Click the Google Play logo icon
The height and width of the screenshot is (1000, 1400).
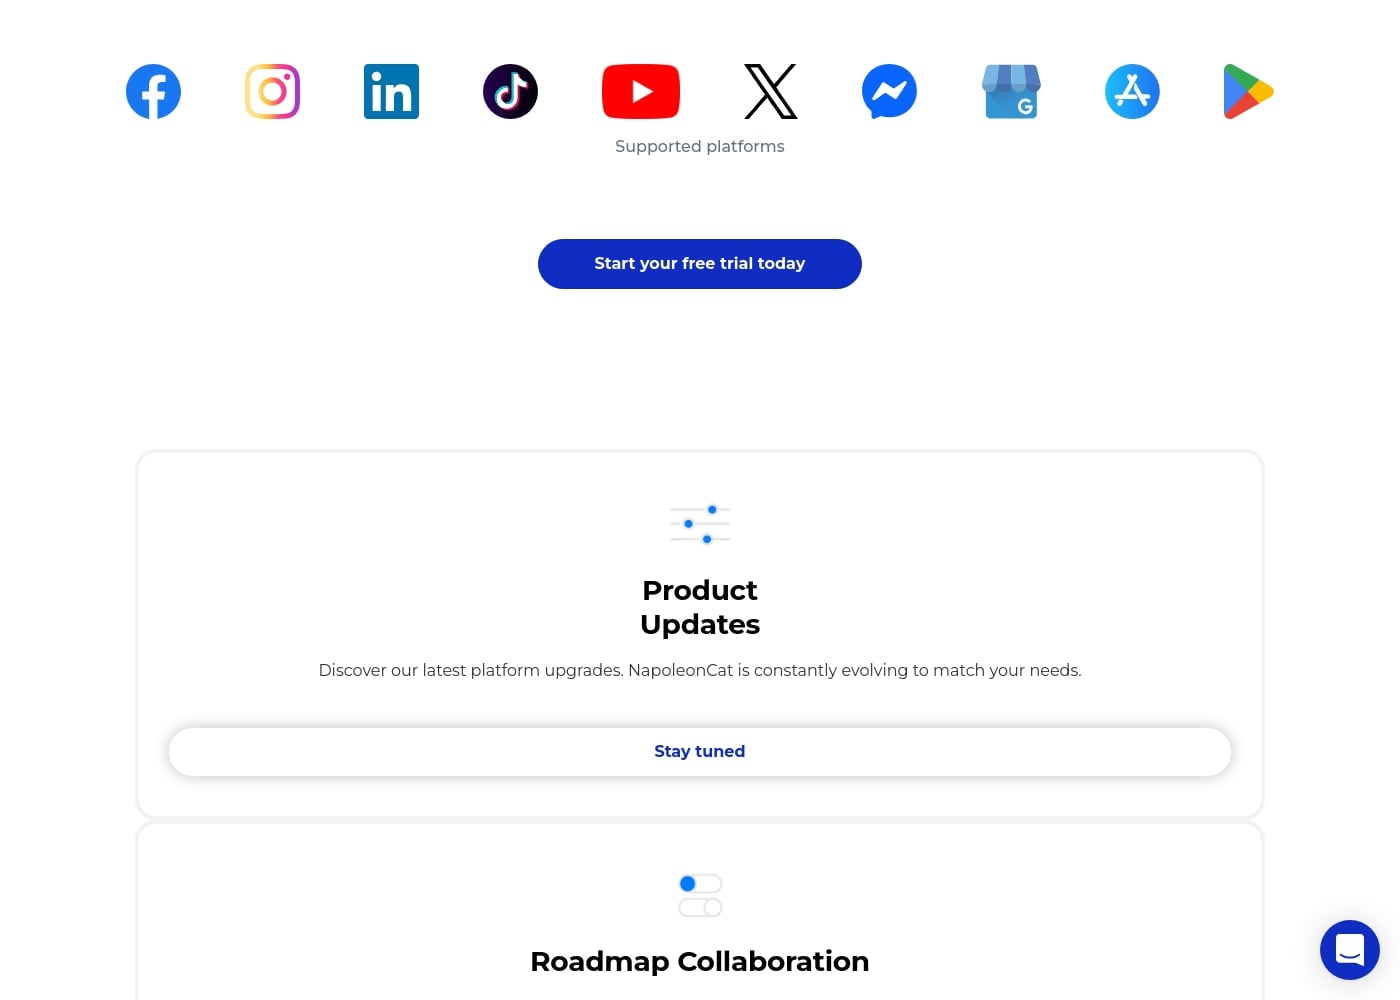click(x=1248, y=91)
